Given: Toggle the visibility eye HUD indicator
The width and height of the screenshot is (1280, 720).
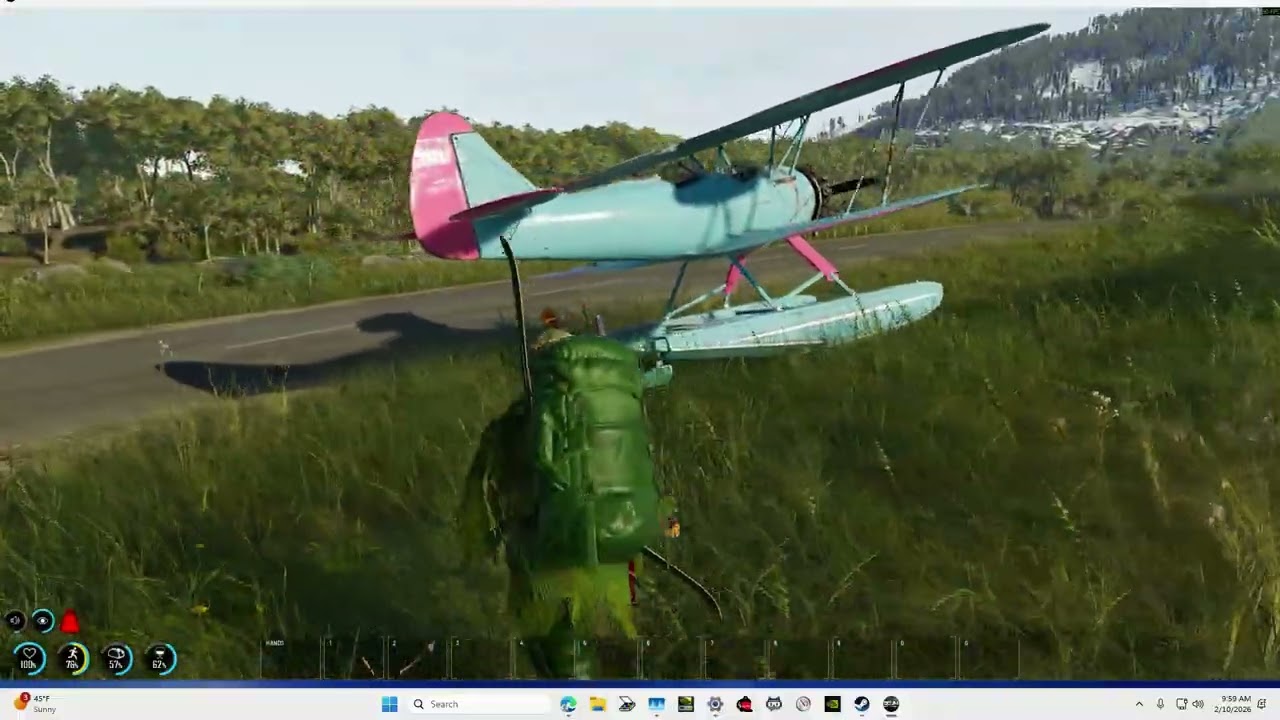Looking at the screenshot, I should 43,621.
